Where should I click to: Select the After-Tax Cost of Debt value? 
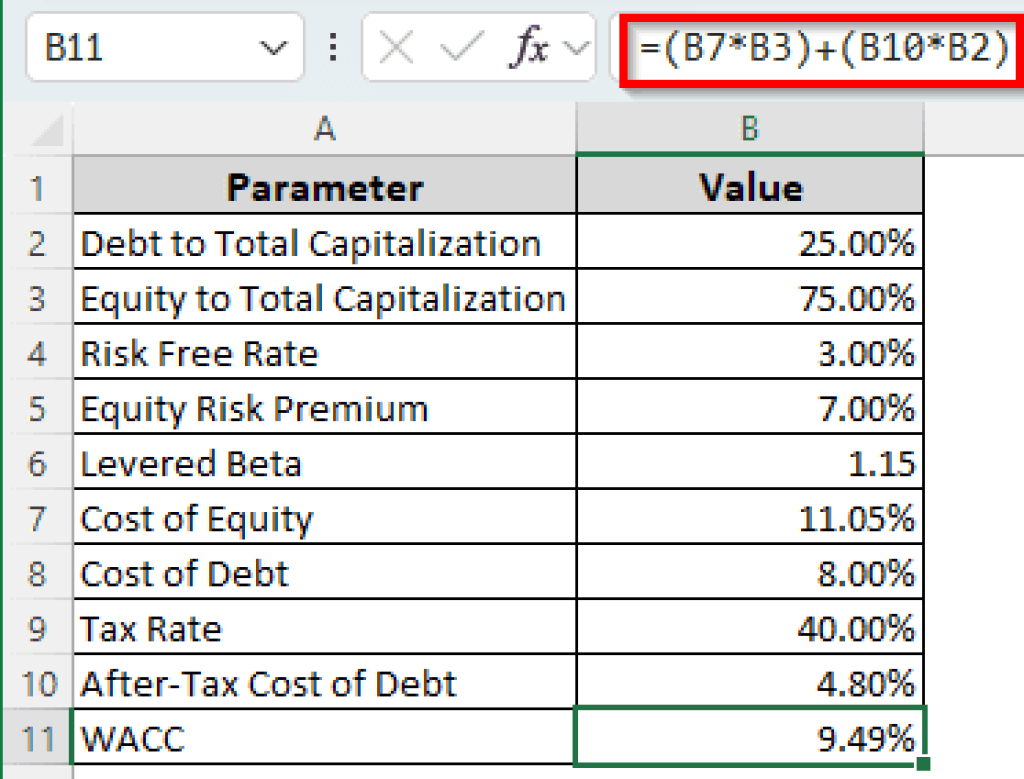[x=748, y=683]
